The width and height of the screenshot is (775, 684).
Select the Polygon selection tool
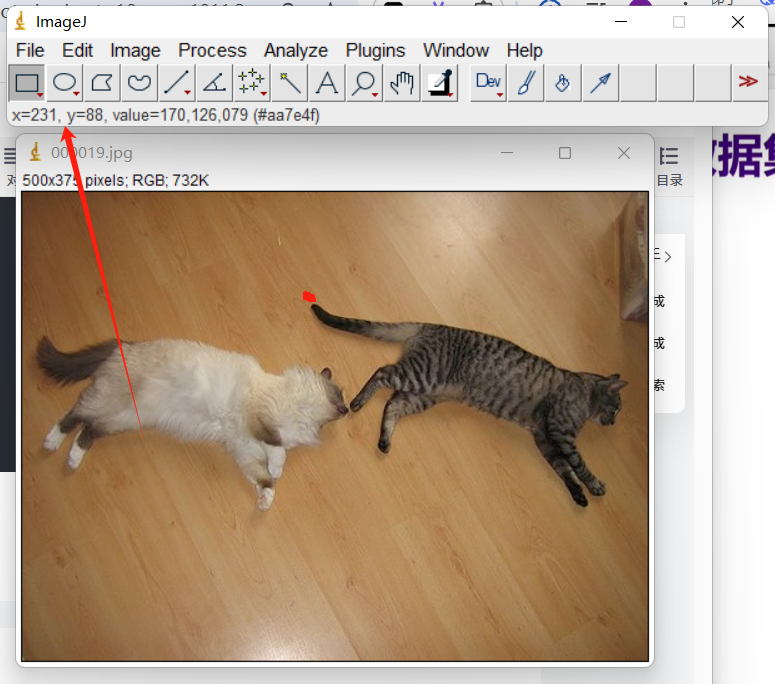pos(102,83)
